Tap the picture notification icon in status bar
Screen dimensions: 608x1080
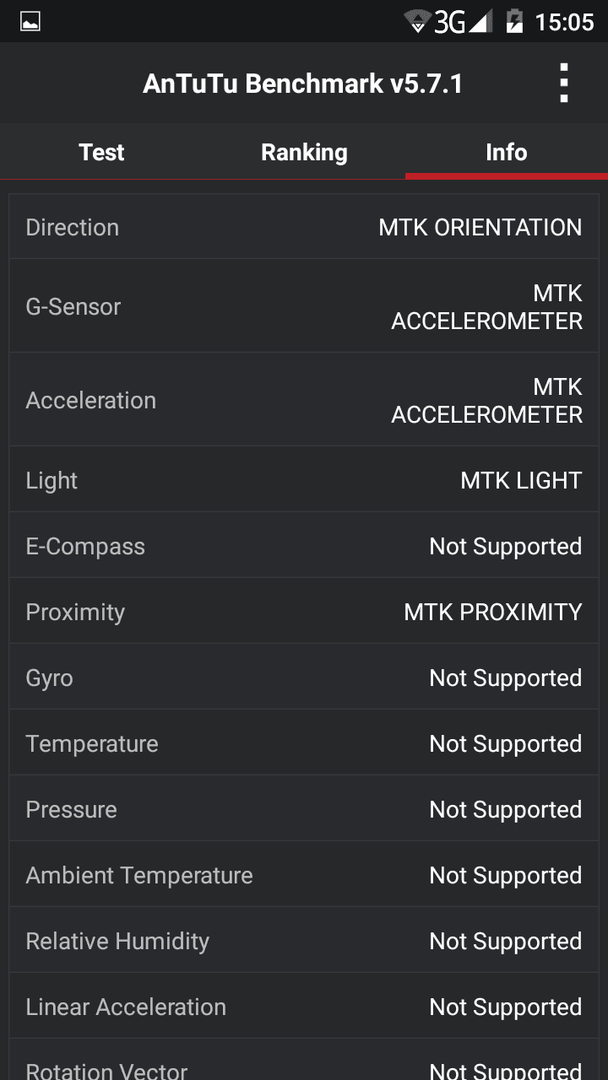tap(30, 21)
